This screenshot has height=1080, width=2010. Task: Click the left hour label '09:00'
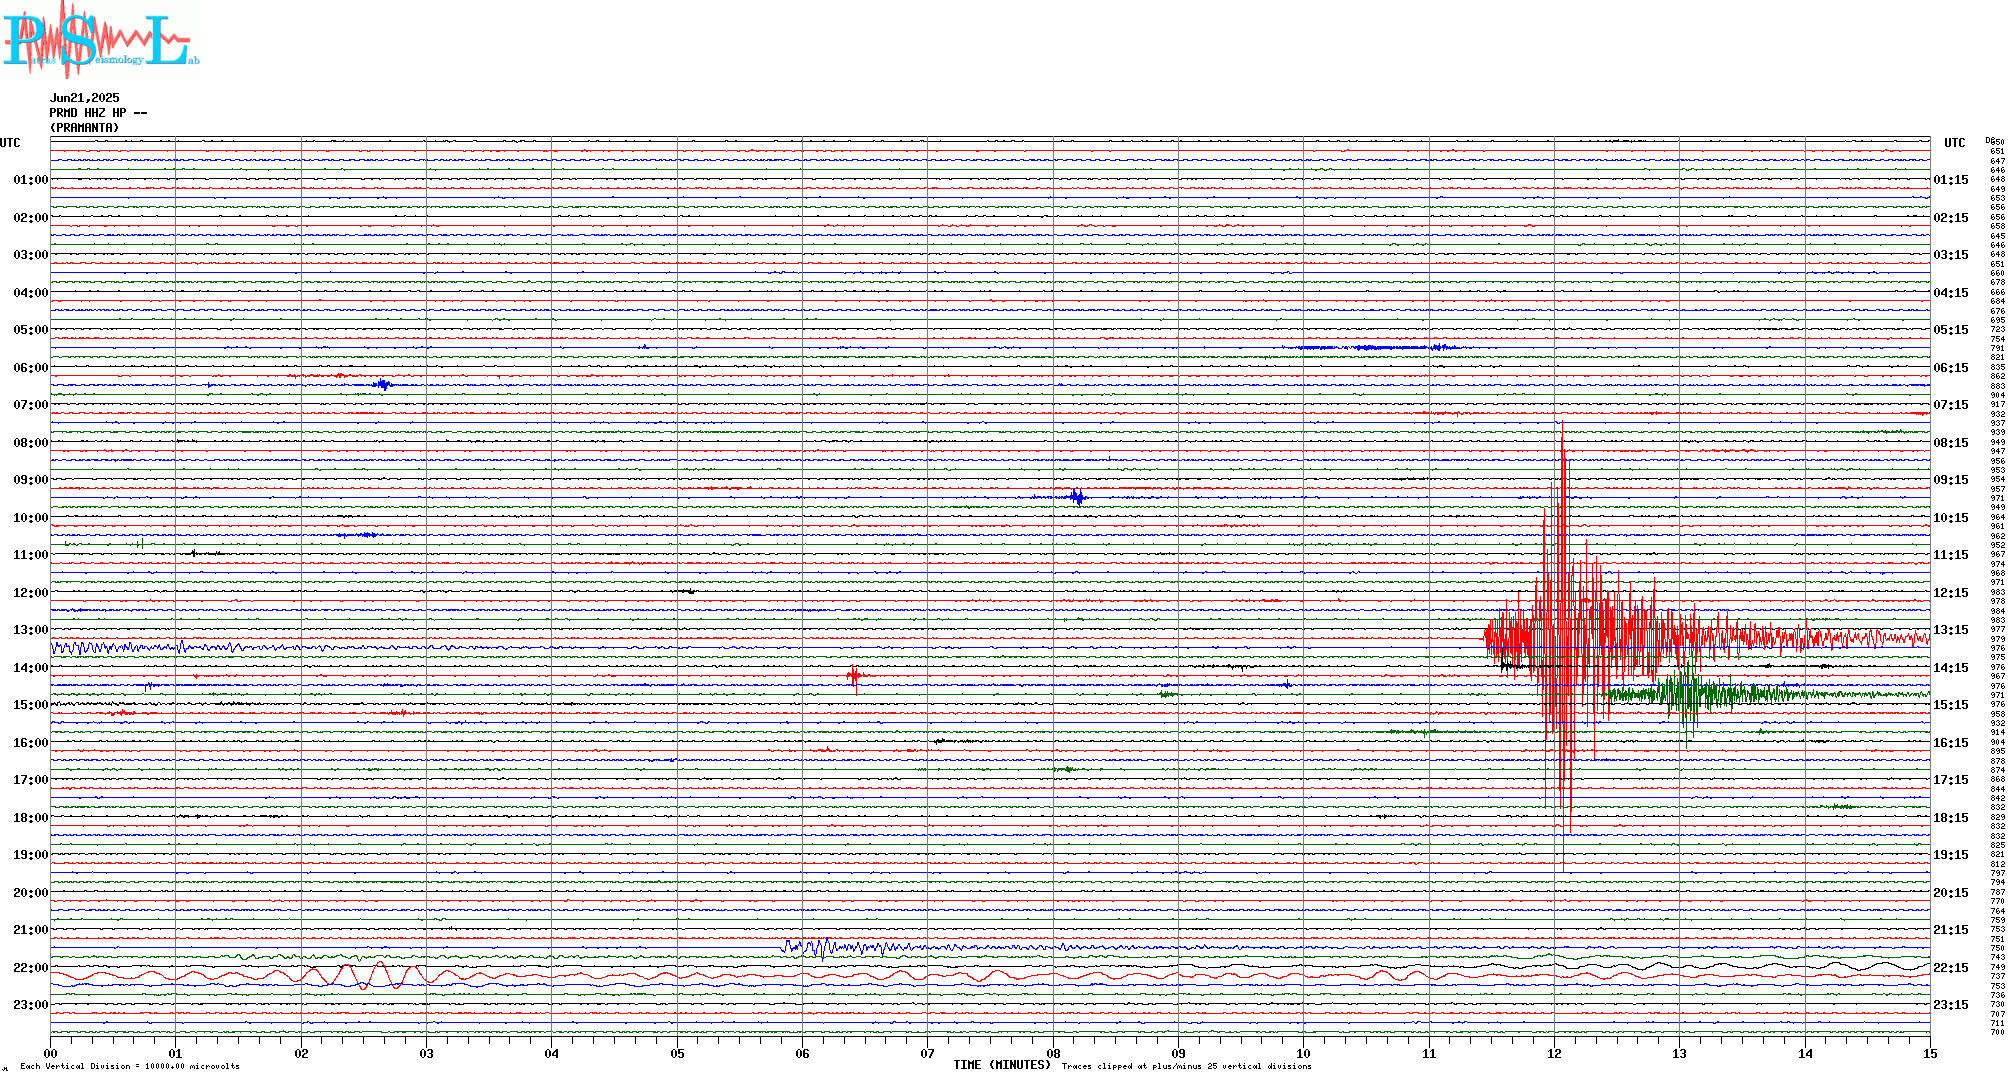tap(31, 480)
